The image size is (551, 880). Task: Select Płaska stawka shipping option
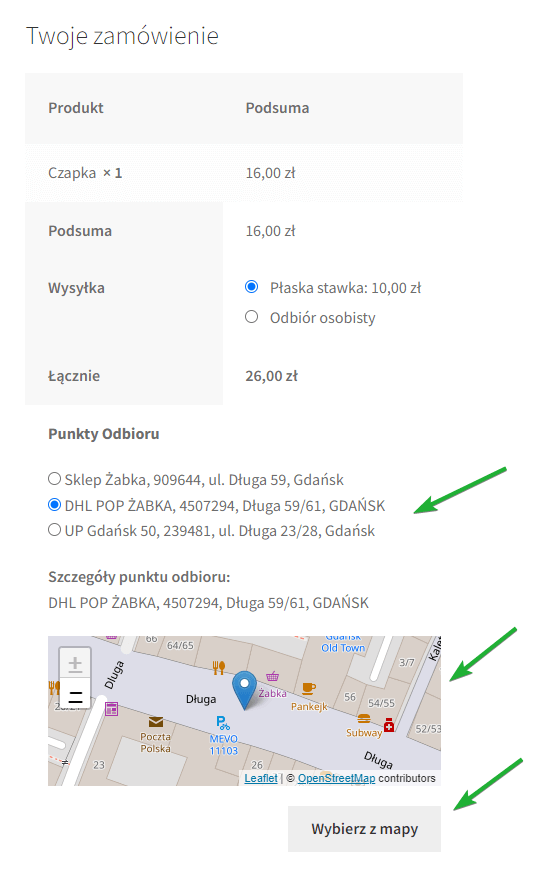coord(251,287)
